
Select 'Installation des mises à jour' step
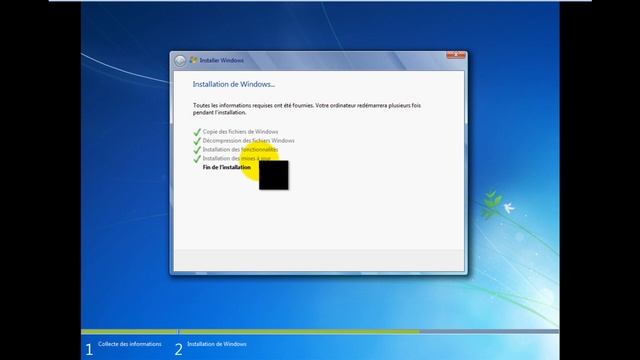click(237, 158)
